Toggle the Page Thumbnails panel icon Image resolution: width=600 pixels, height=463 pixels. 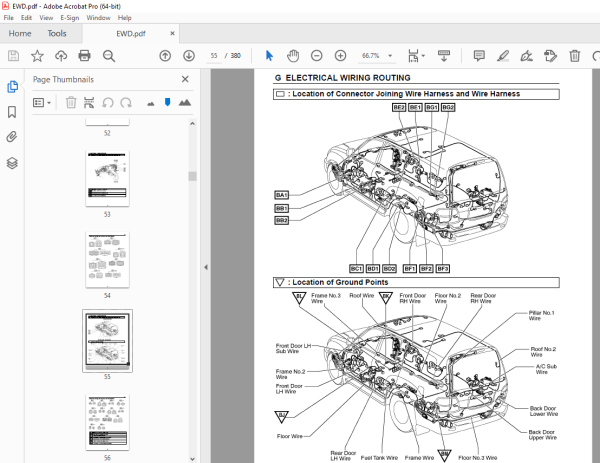12,87
